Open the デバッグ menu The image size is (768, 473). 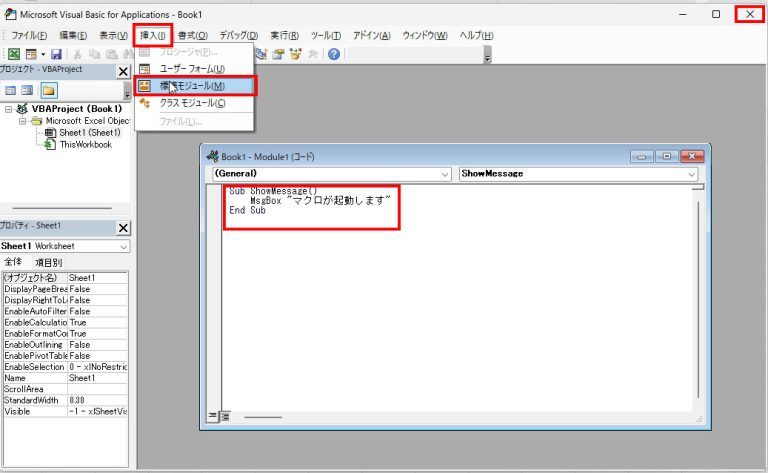(238, 35)
